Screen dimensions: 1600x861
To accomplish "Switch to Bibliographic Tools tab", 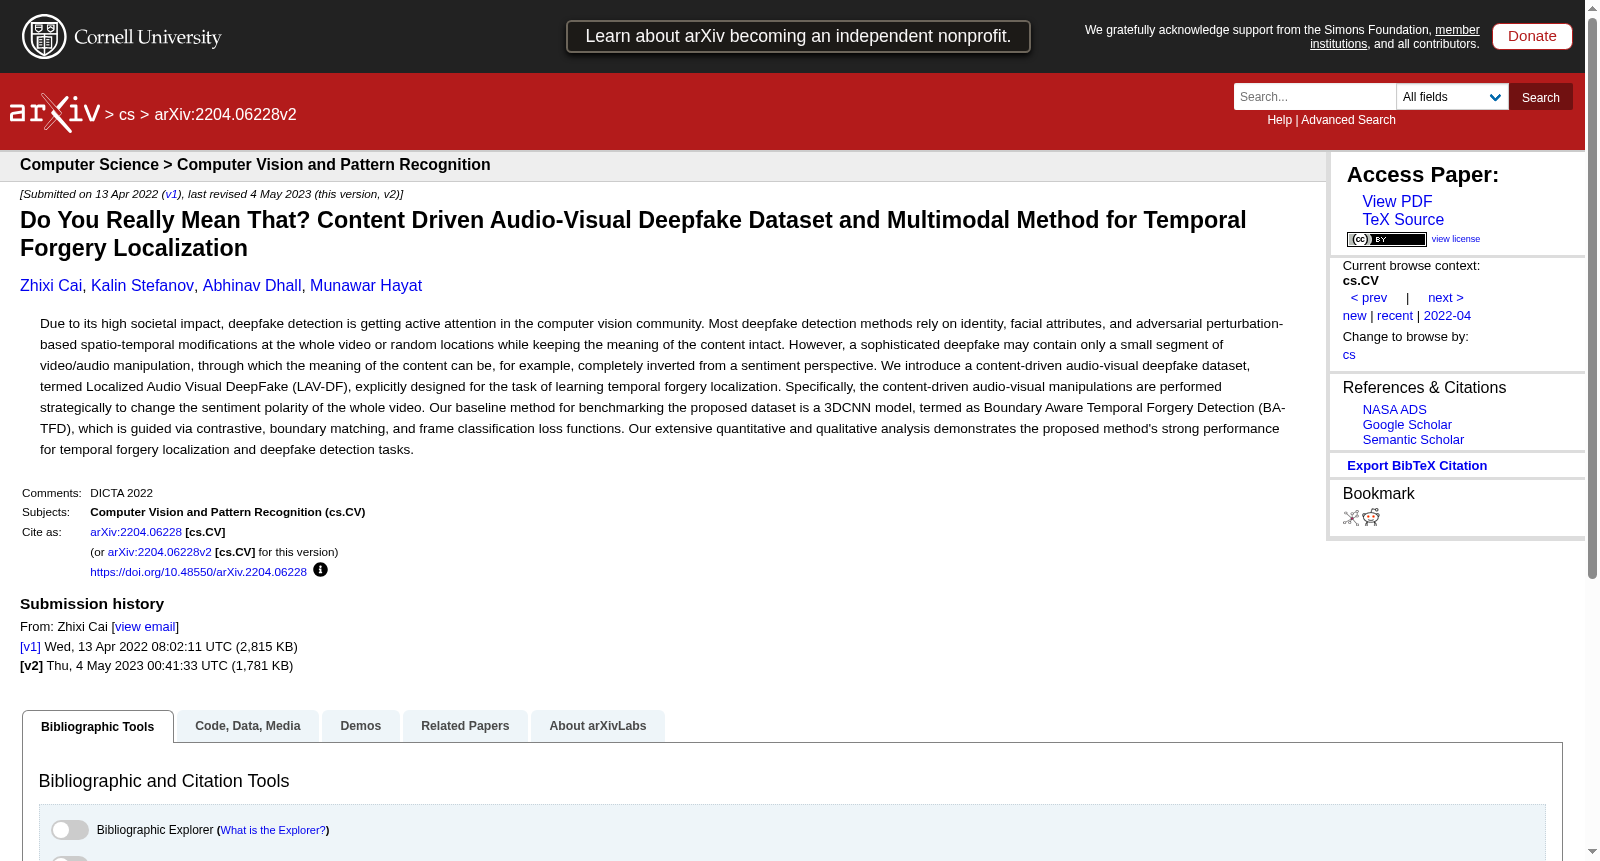I will [x=98, y=727].
